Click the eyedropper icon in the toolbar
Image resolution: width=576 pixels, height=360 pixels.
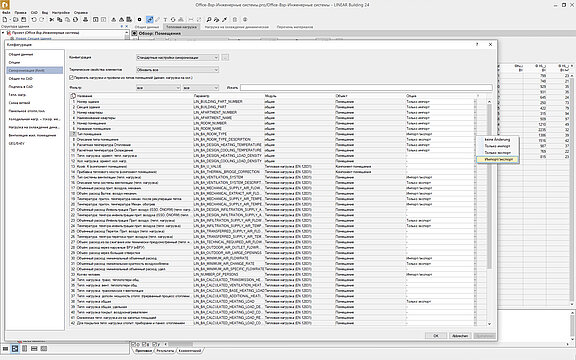coord(224,19)
